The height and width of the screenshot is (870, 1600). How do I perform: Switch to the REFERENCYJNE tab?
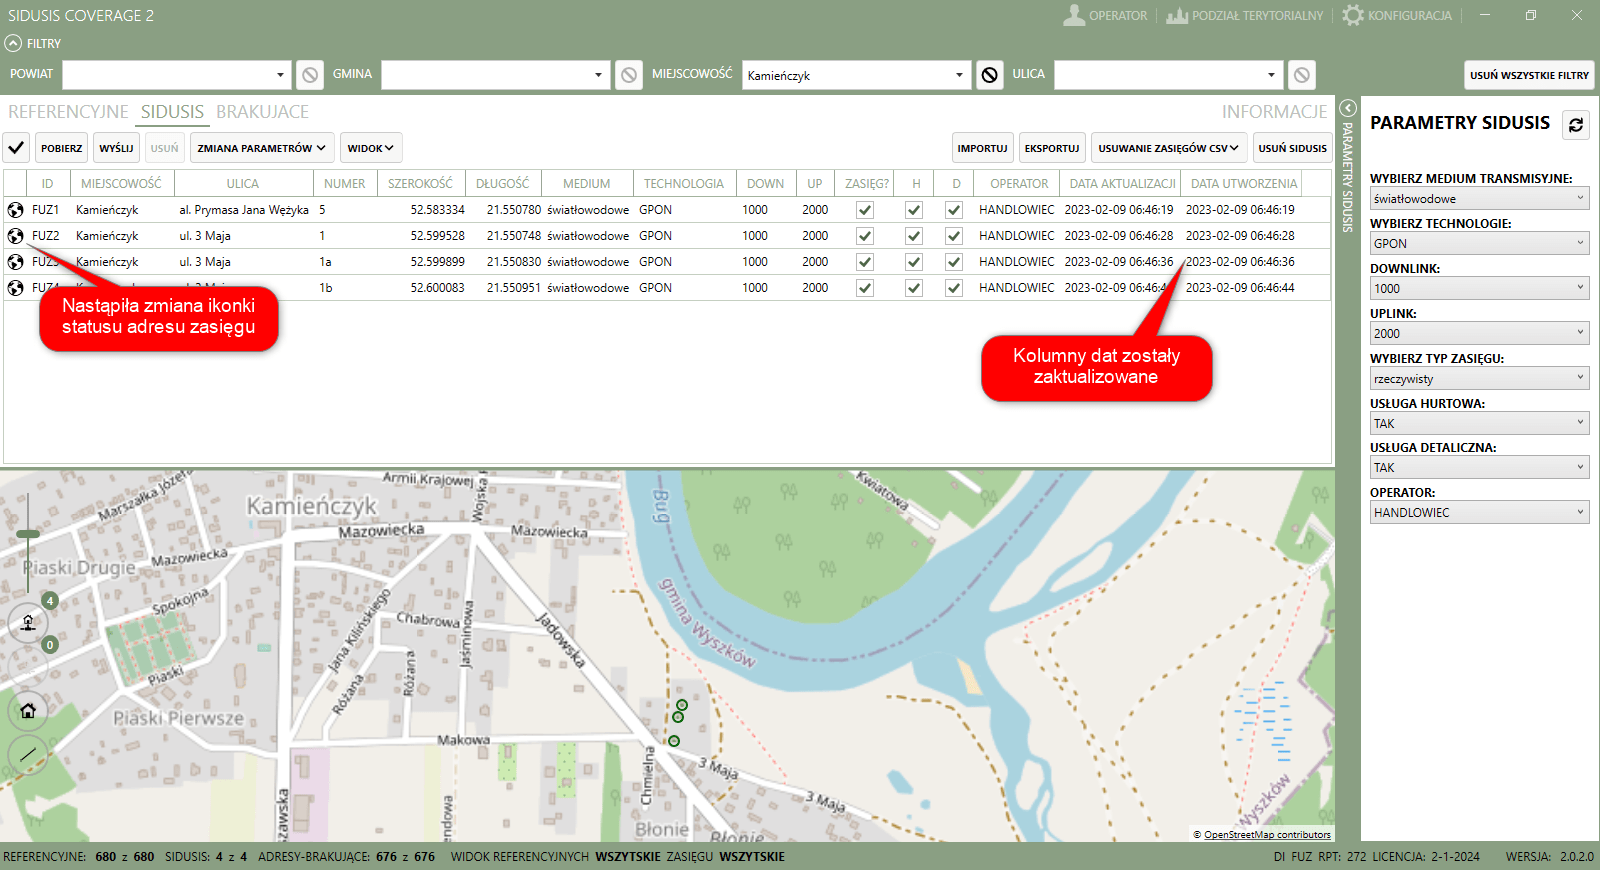click(68, 112)
